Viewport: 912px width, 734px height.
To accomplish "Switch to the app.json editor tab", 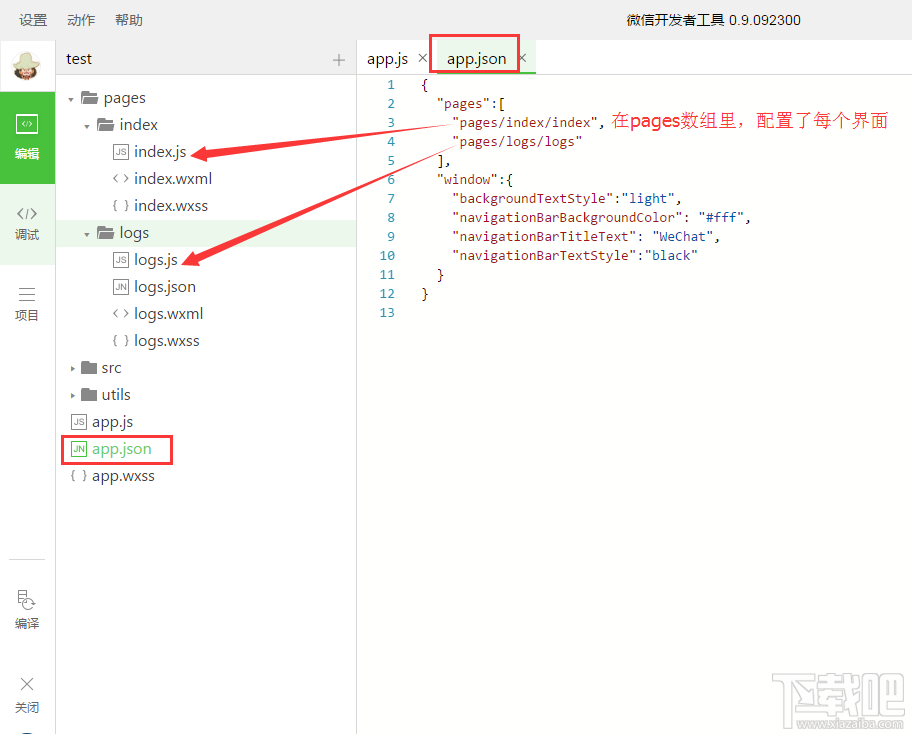I will pos(476,59).
